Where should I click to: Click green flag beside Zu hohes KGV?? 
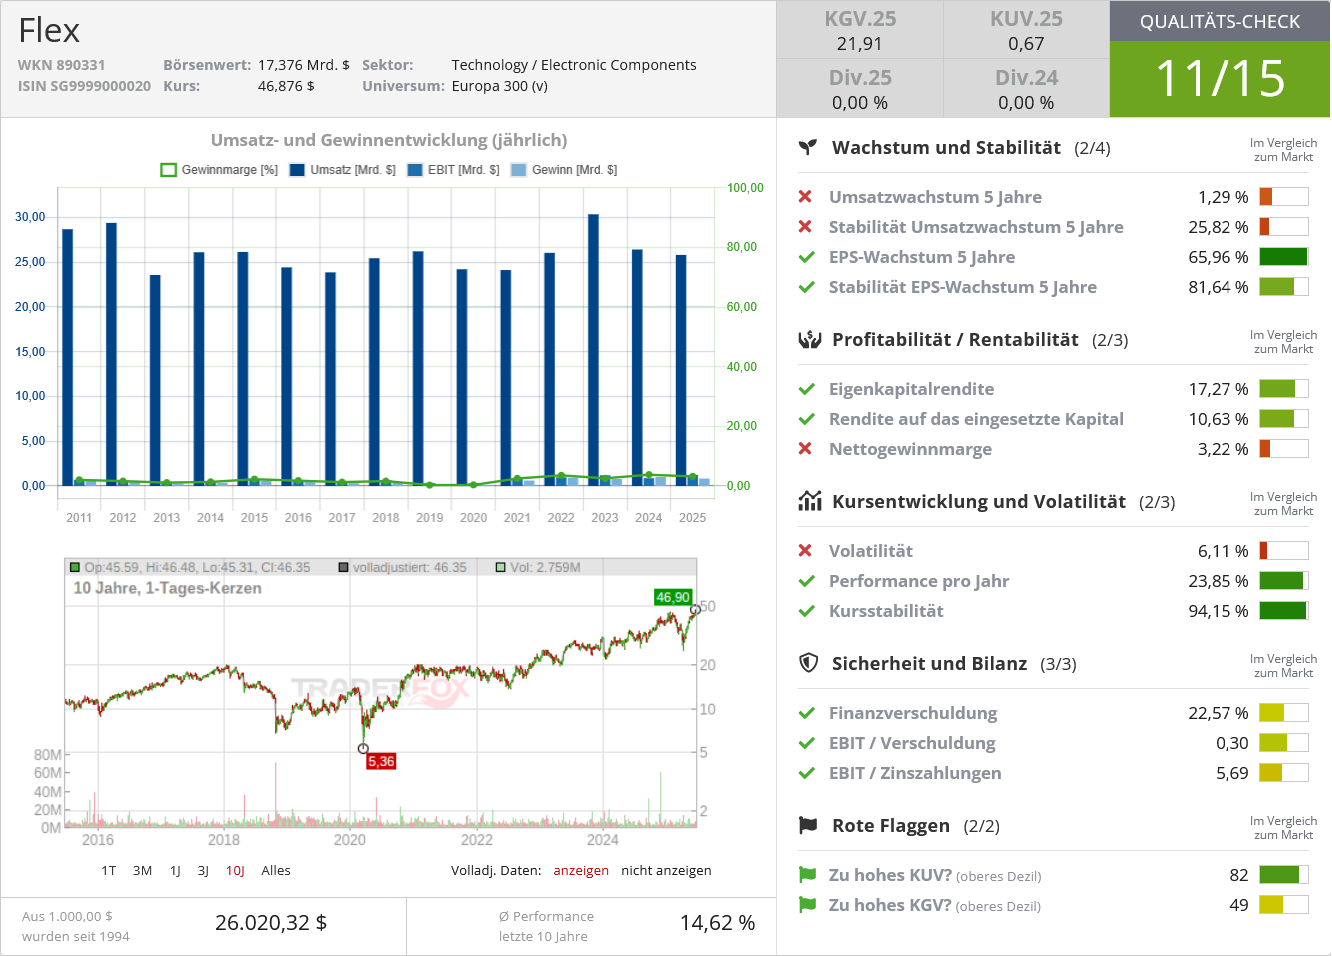(x=807, y=905)
